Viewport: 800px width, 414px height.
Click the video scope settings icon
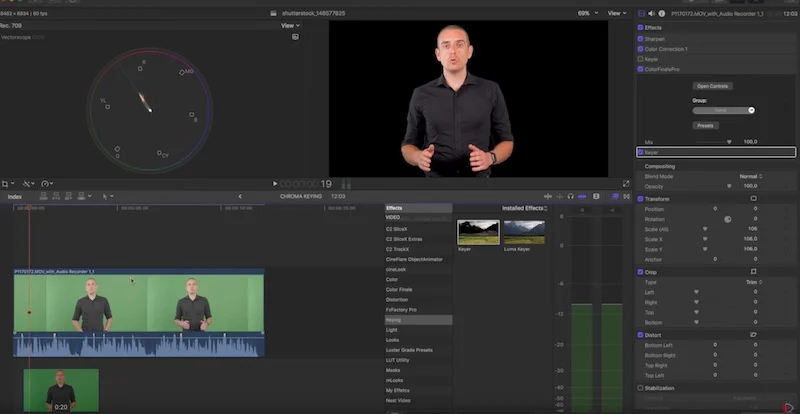(x=295, y=37)
